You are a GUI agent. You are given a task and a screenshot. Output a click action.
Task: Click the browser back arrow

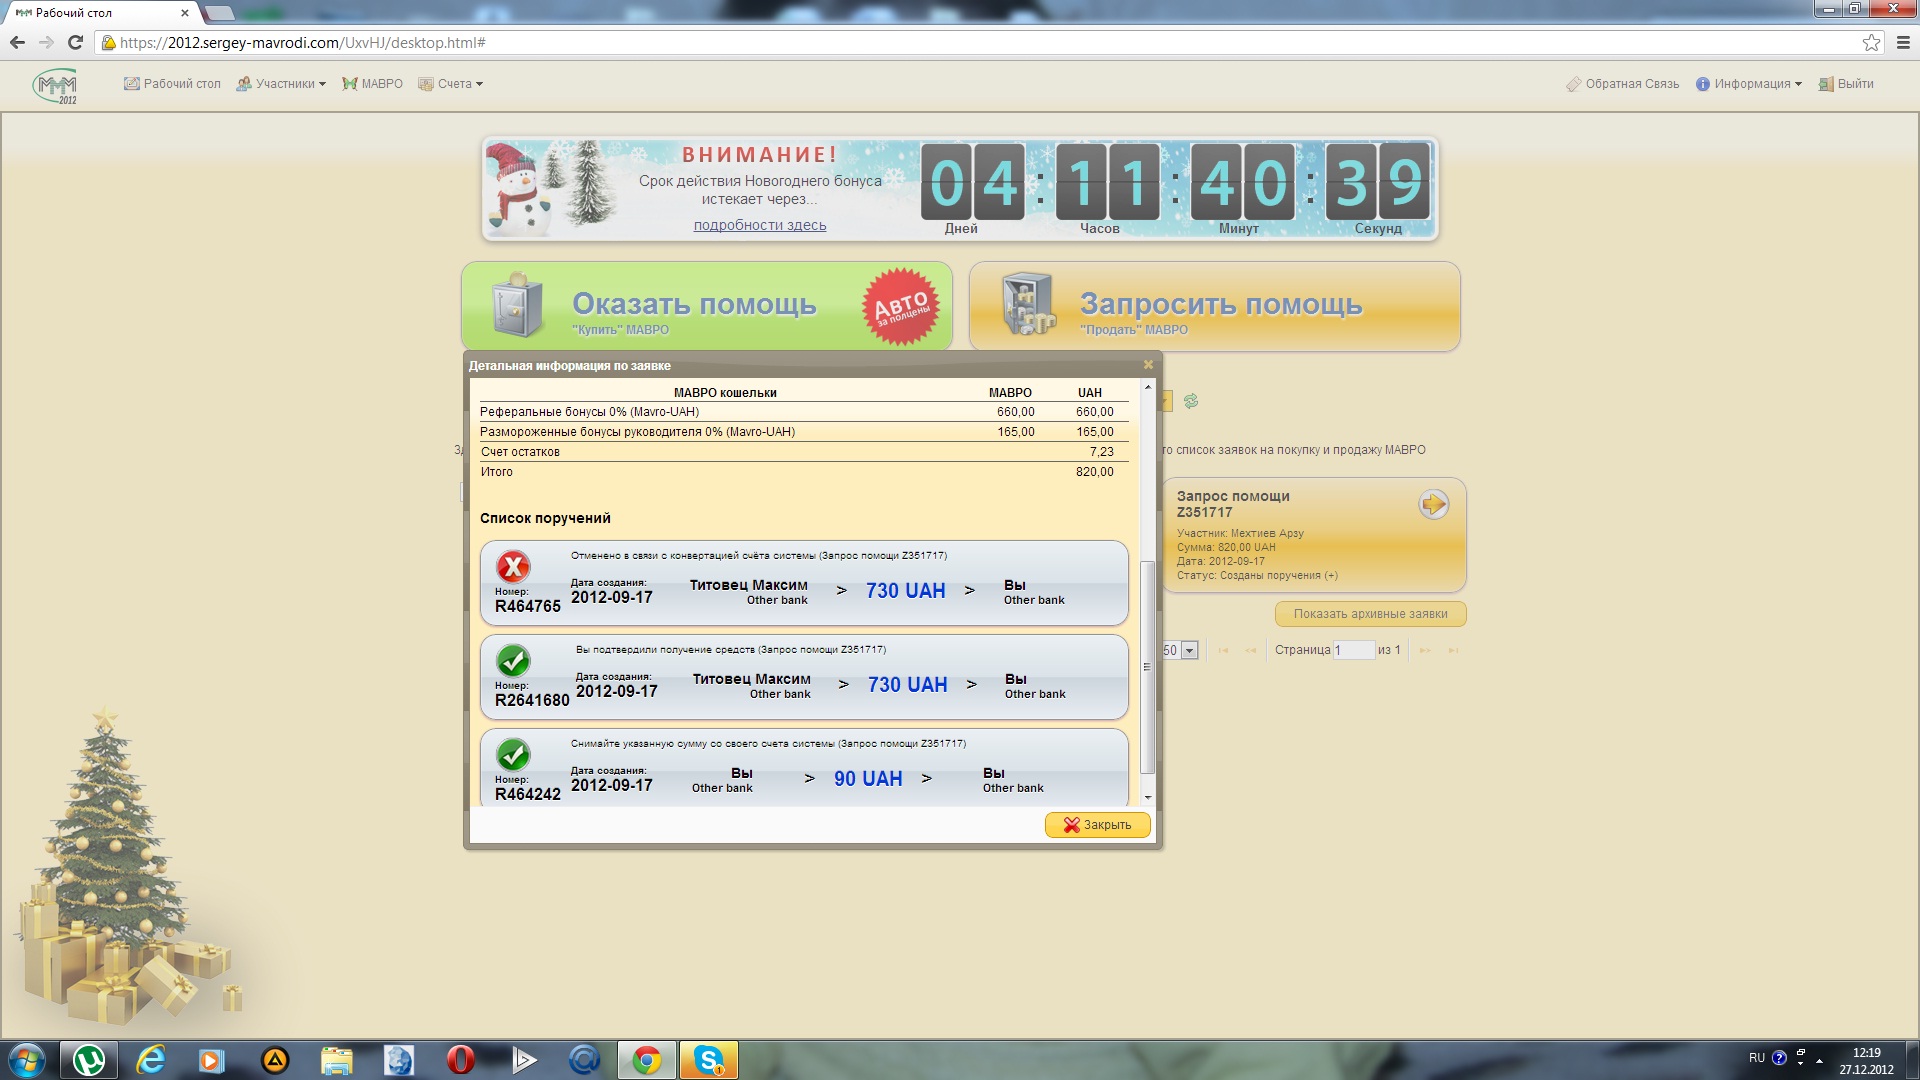pyautogui.click(x=17, y=42)
